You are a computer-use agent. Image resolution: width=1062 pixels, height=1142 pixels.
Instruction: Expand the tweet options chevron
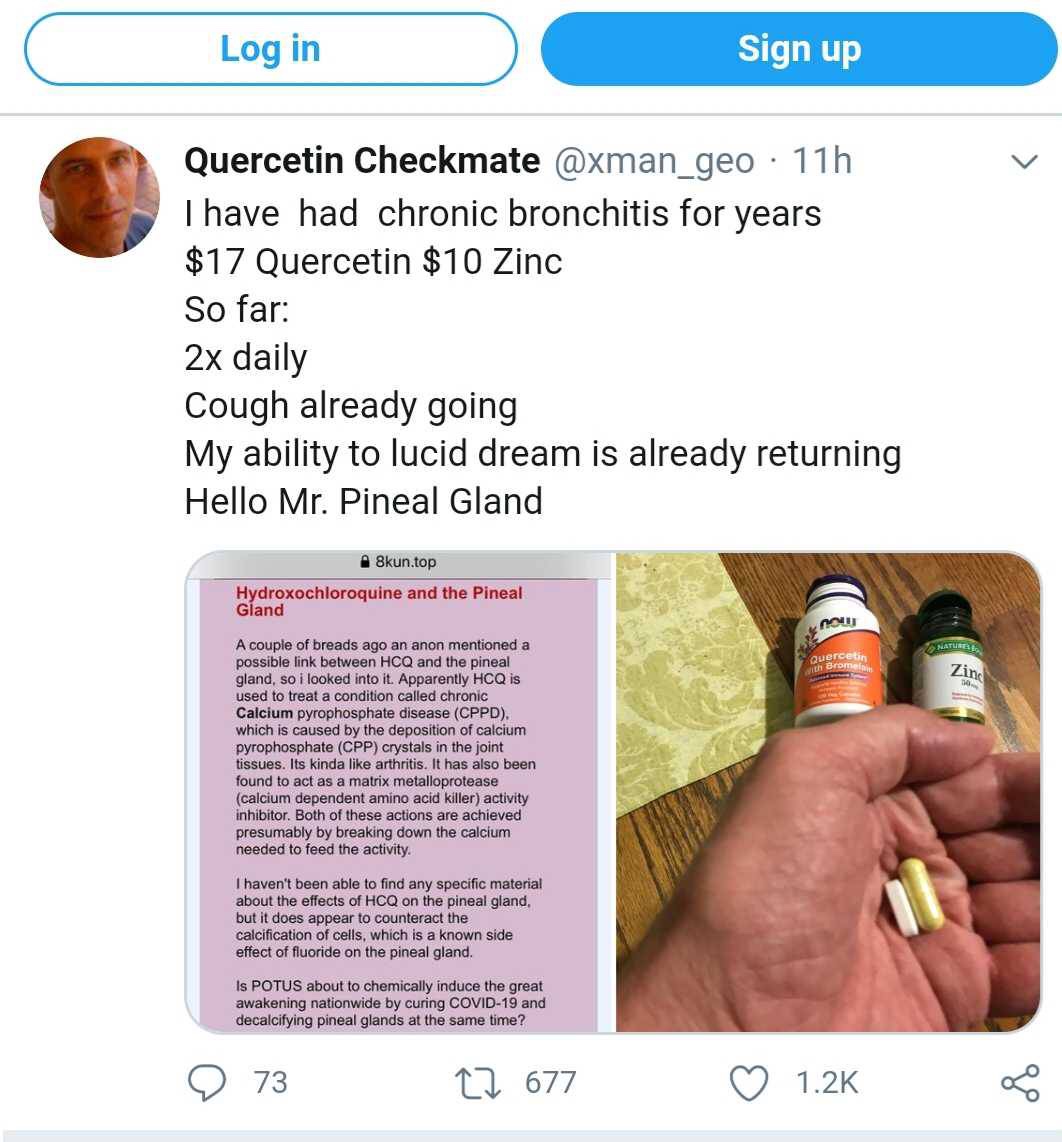1024,161
